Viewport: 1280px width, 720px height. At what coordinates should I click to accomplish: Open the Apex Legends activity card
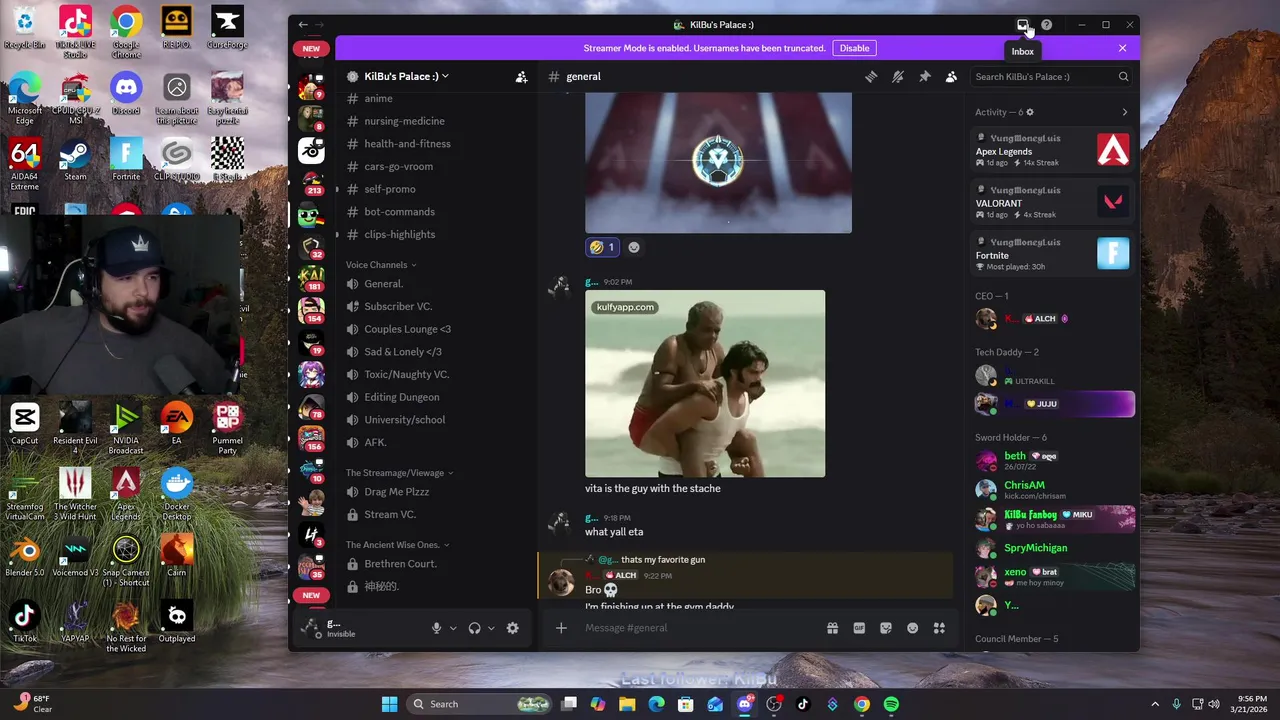[x=1052, y=151]
